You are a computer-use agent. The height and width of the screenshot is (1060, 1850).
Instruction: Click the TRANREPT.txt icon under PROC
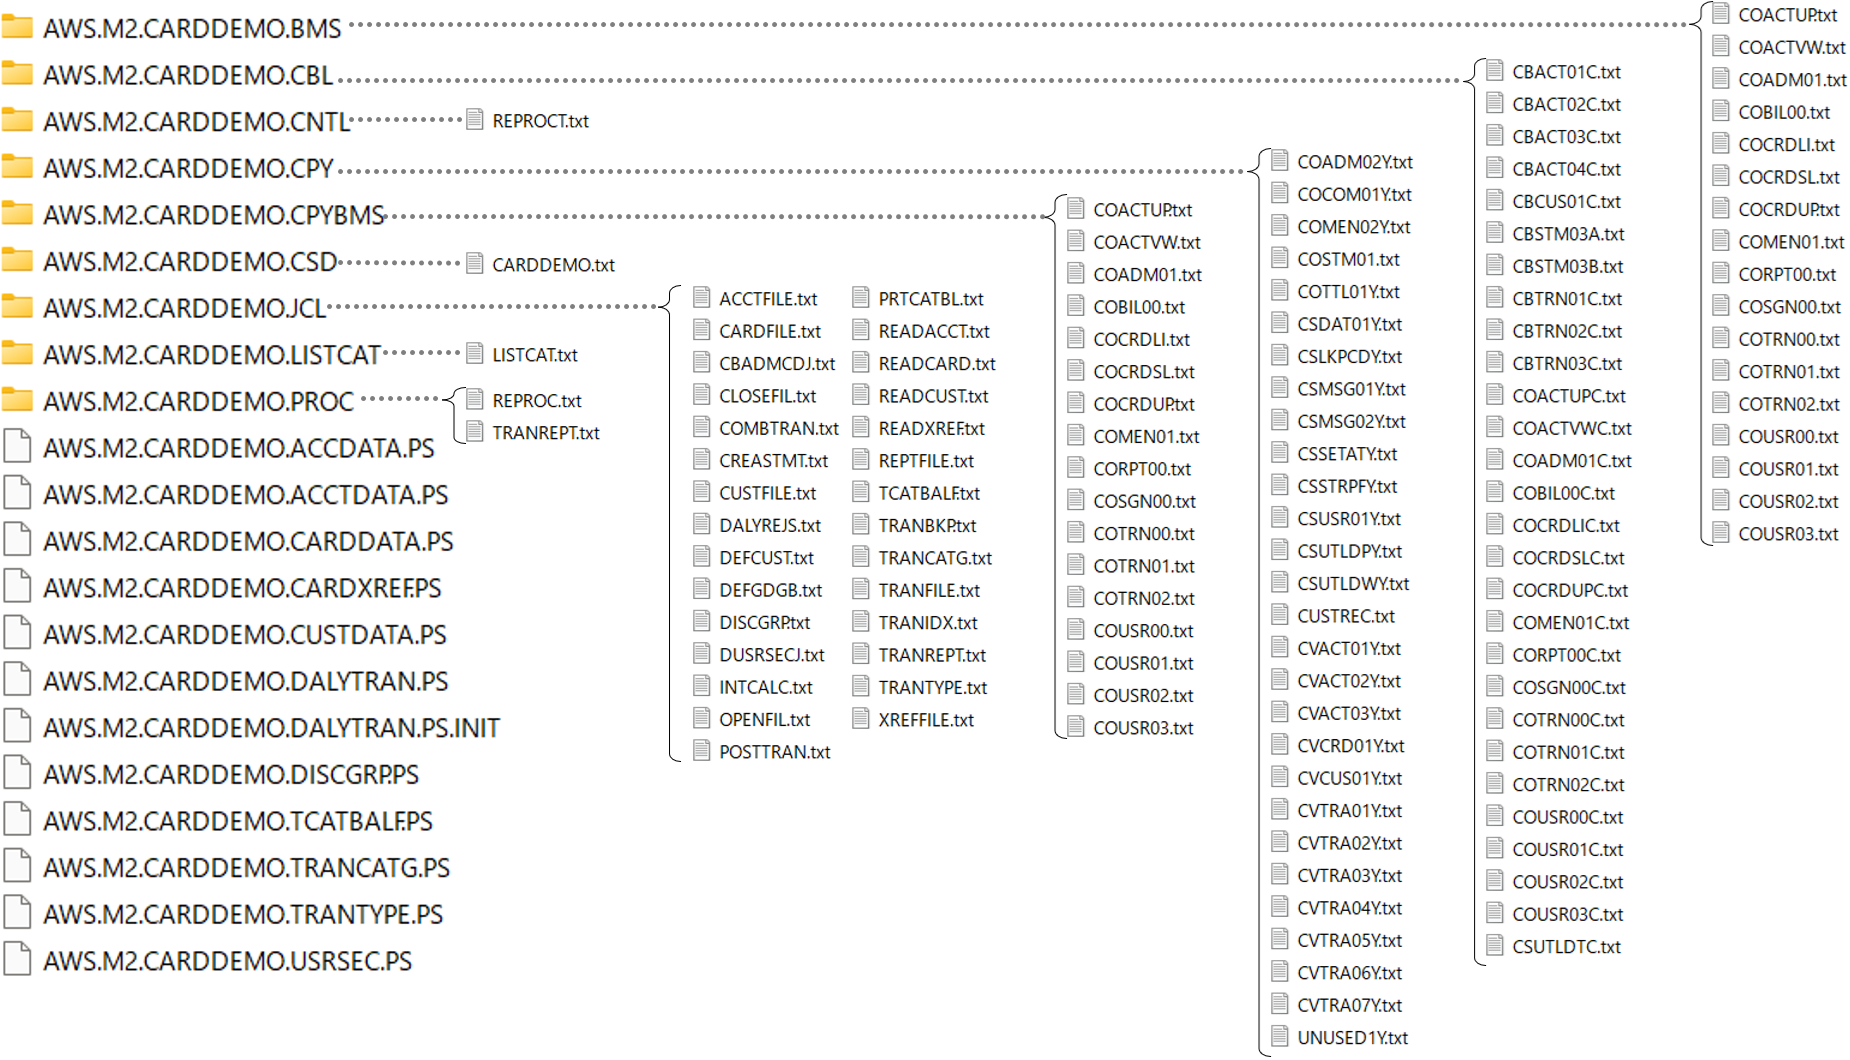coord(475,432)
